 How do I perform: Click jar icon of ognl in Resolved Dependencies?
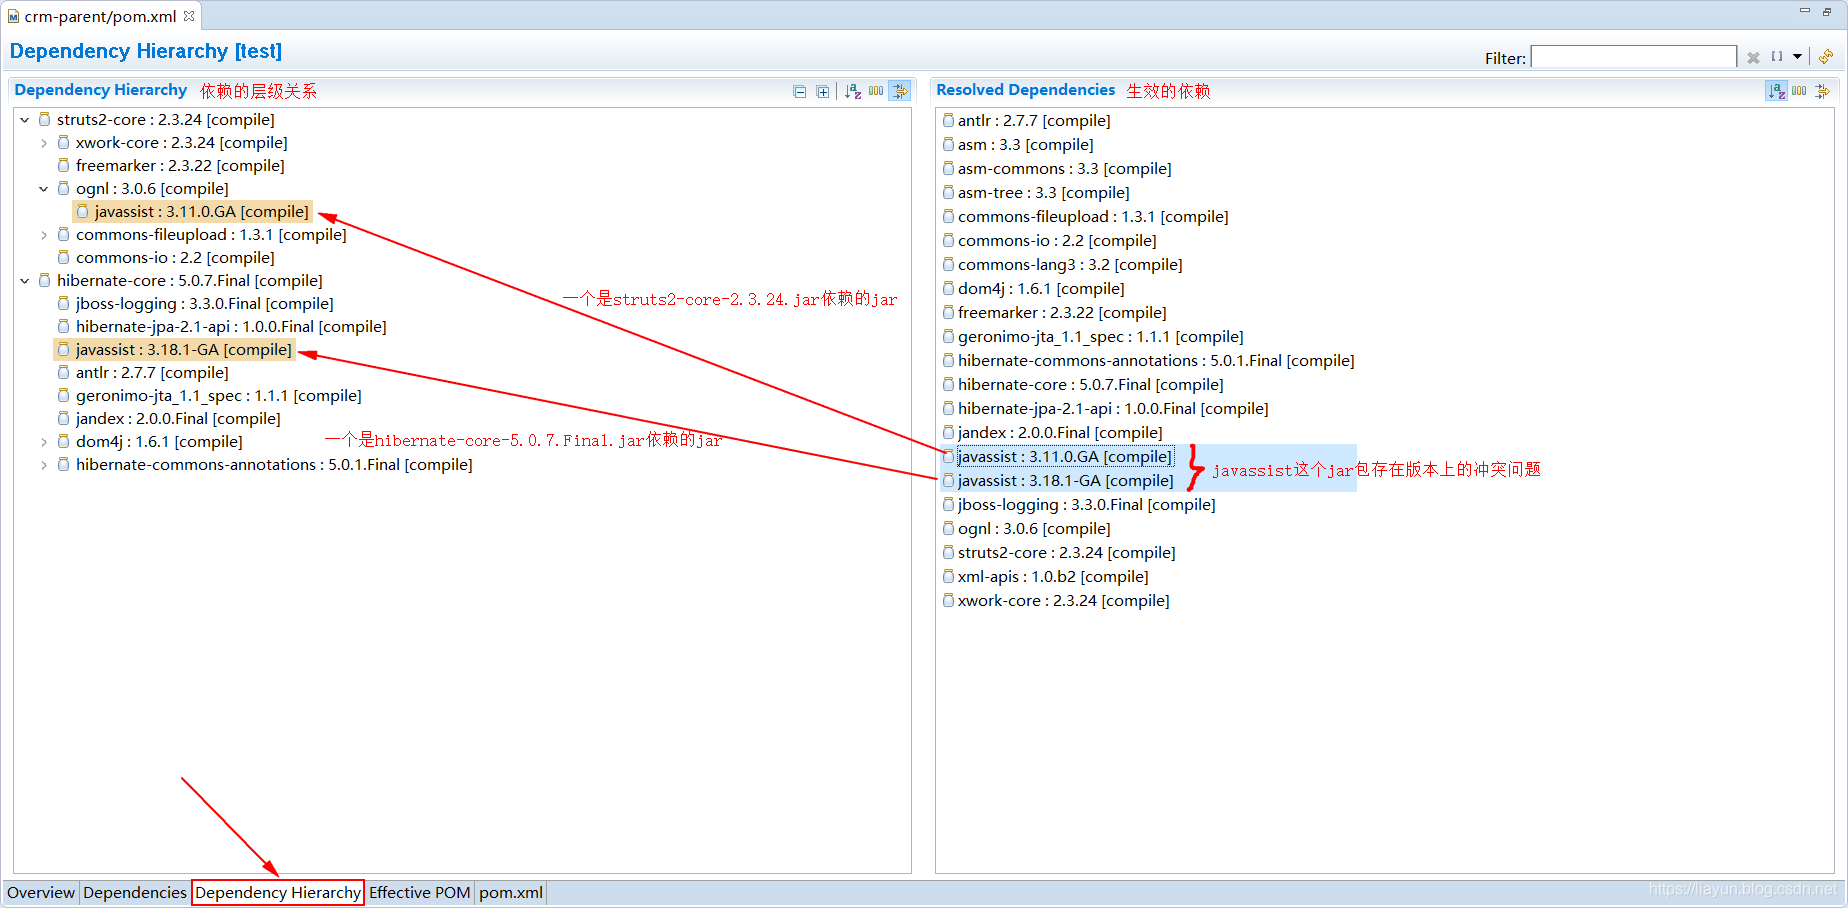949,528
